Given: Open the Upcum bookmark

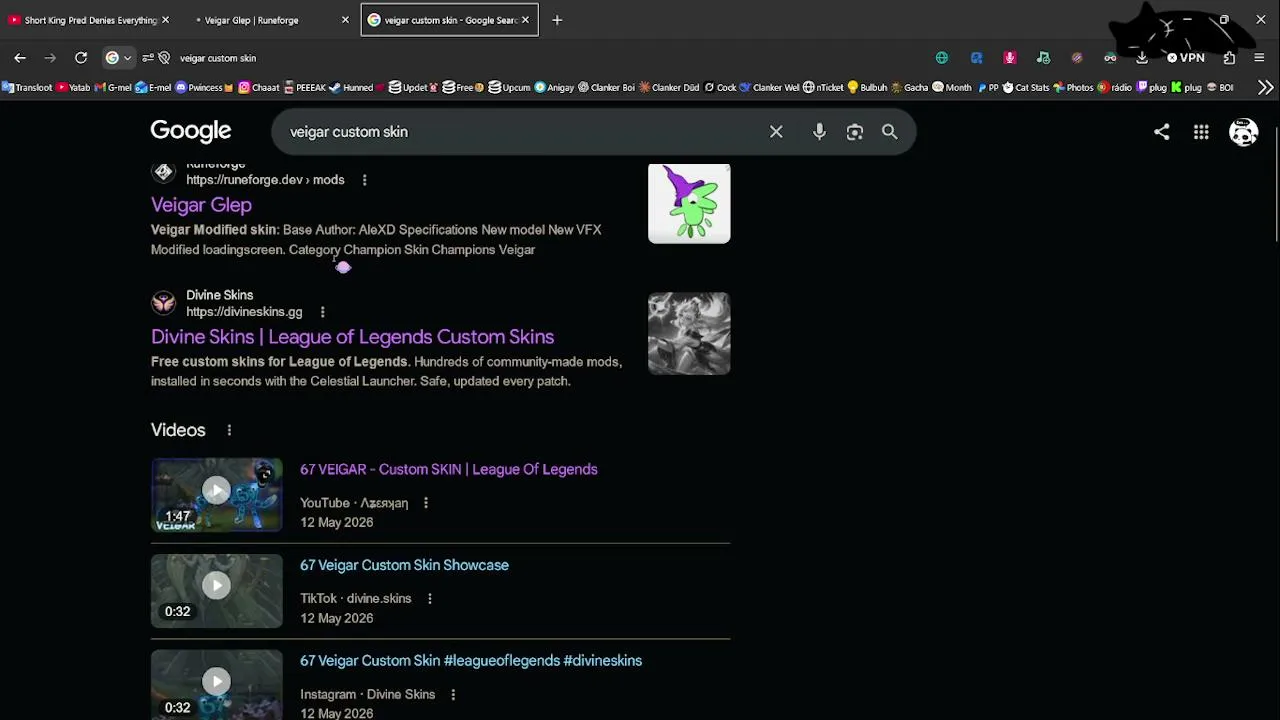Looking at the screenshot, I should point(509,88).
